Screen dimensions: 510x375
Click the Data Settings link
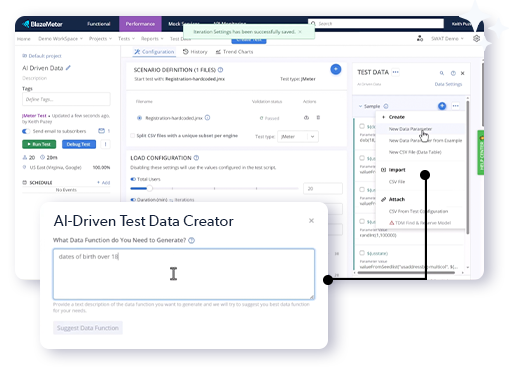click(448, 84)
